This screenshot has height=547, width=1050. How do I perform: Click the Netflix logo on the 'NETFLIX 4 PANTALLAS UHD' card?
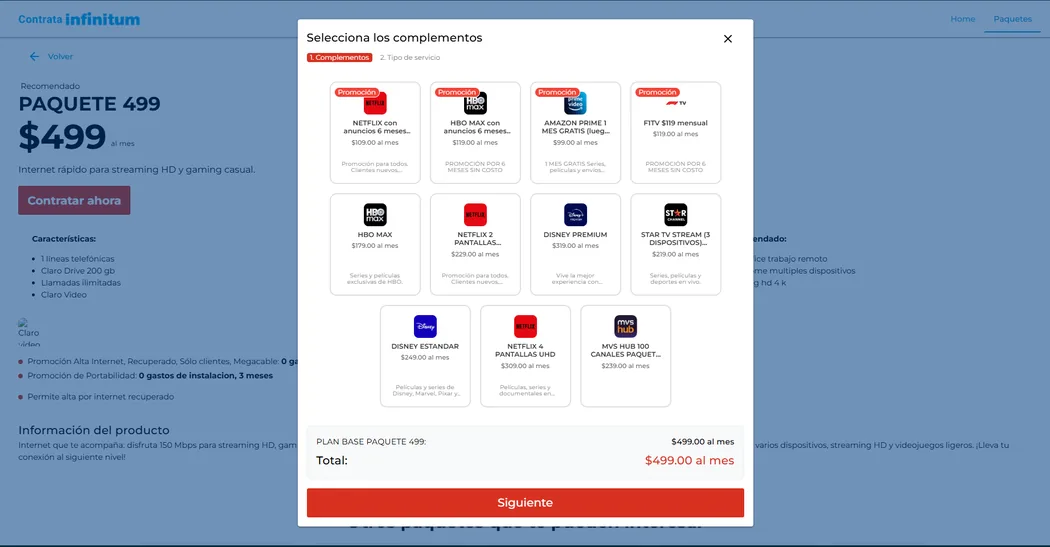point(526,327)
